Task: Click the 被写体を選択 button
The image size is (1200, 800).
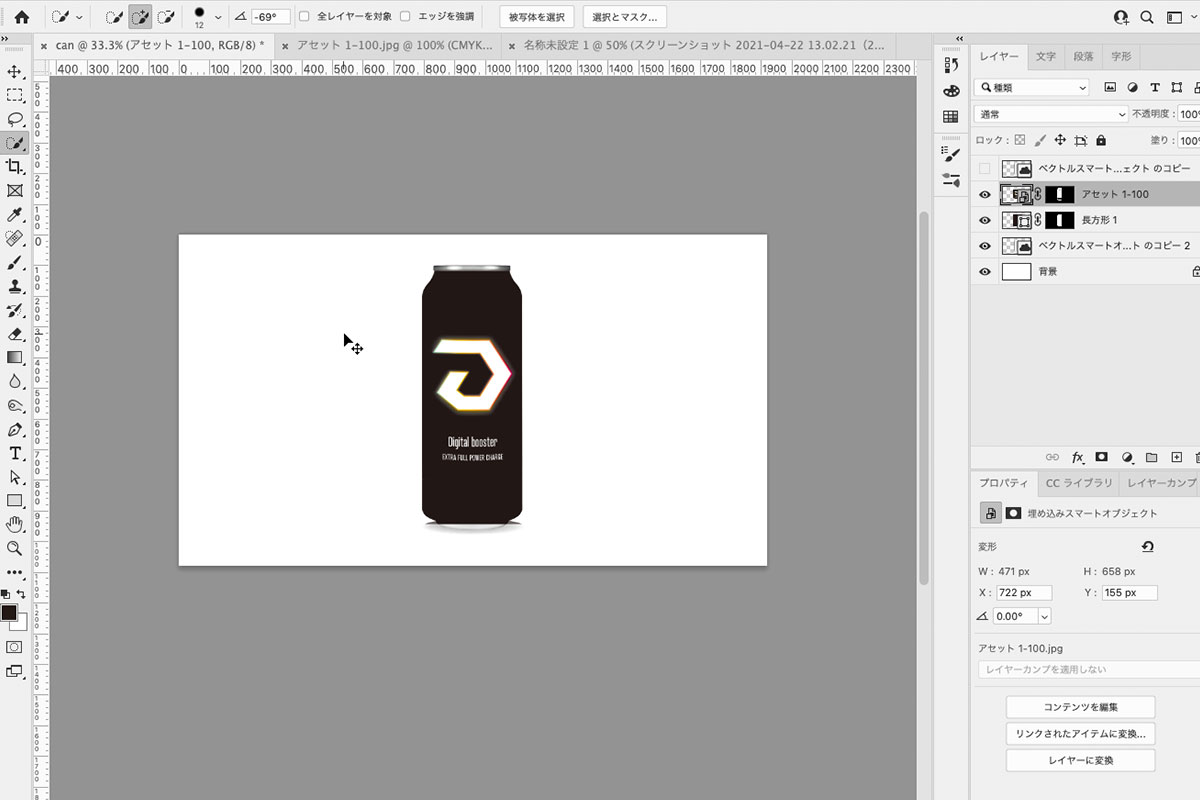Action: click(x=536, y=17)
